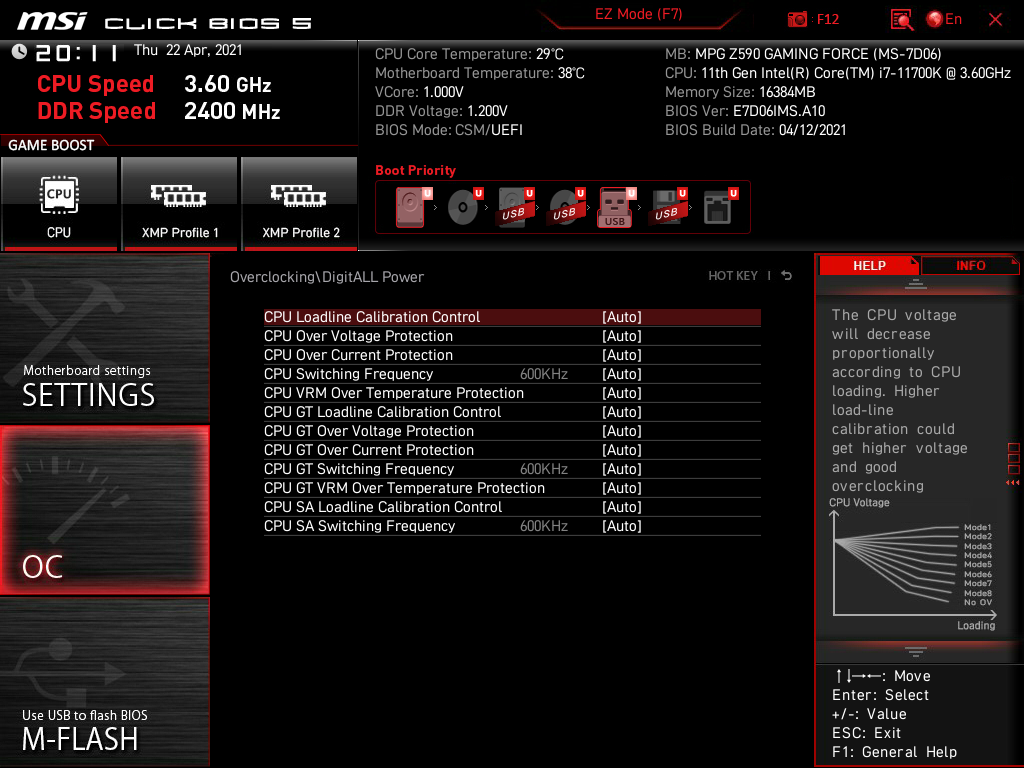The image size is (1024, 768).
Task: Open the OC overclocking section
Action: 104,511
